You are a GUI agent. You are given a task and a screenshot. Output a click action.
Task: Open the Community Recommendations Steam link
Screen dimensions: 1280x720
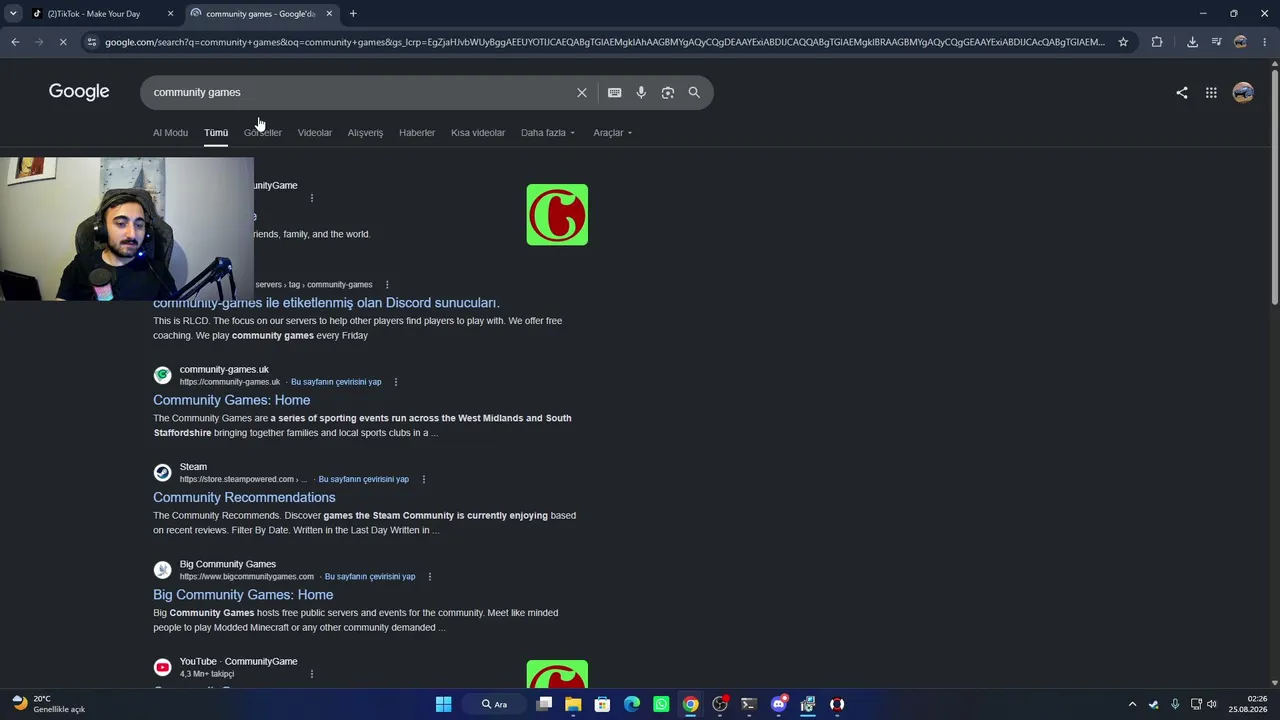[x=244, y=497]
